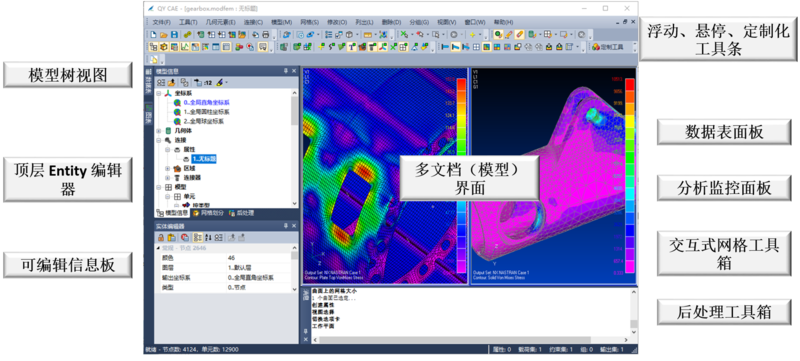Select 1..全局圆柱坐标系 in the tree
Screen dimensions: 800x361
pos(206,112)
